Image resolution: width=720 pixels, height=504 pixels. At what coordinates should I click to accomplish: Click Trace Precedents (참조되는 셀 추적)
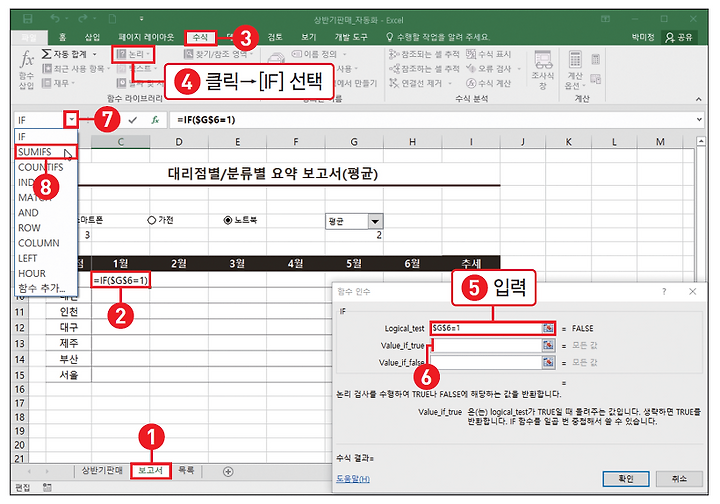[424, 54]
